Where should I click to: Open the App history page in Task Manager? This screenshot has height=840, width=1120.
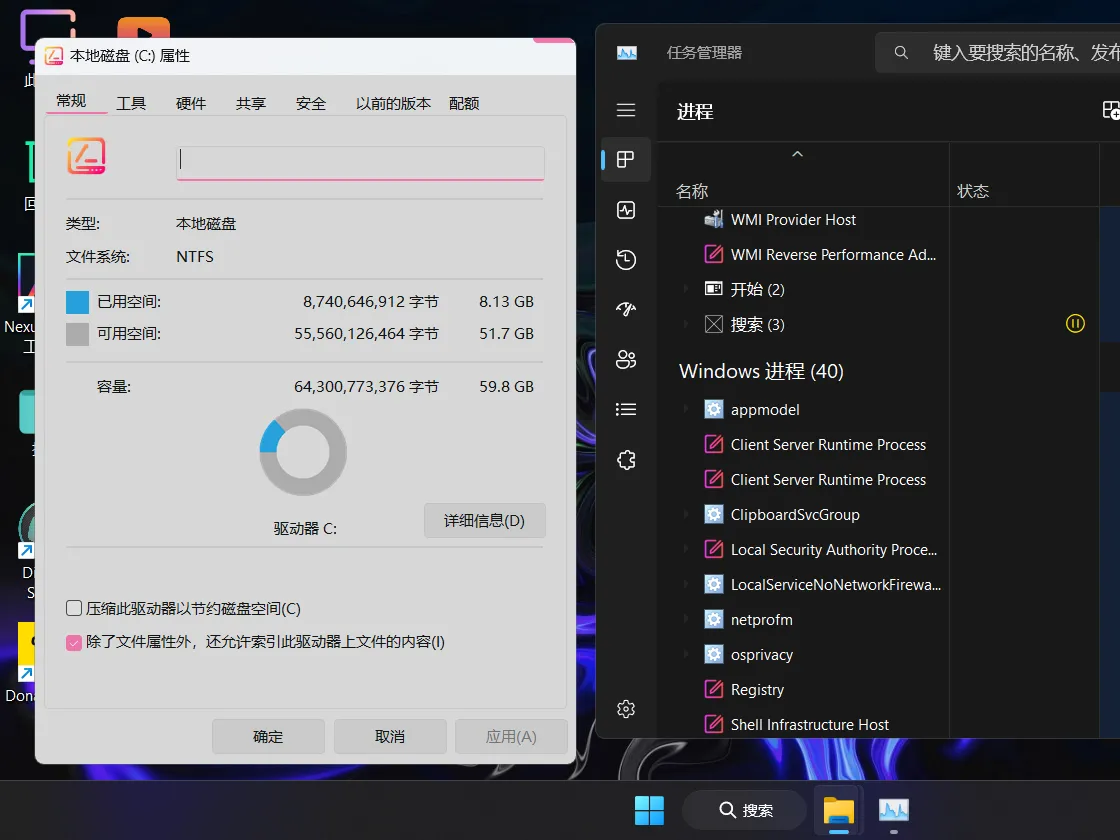click(626, 259)
